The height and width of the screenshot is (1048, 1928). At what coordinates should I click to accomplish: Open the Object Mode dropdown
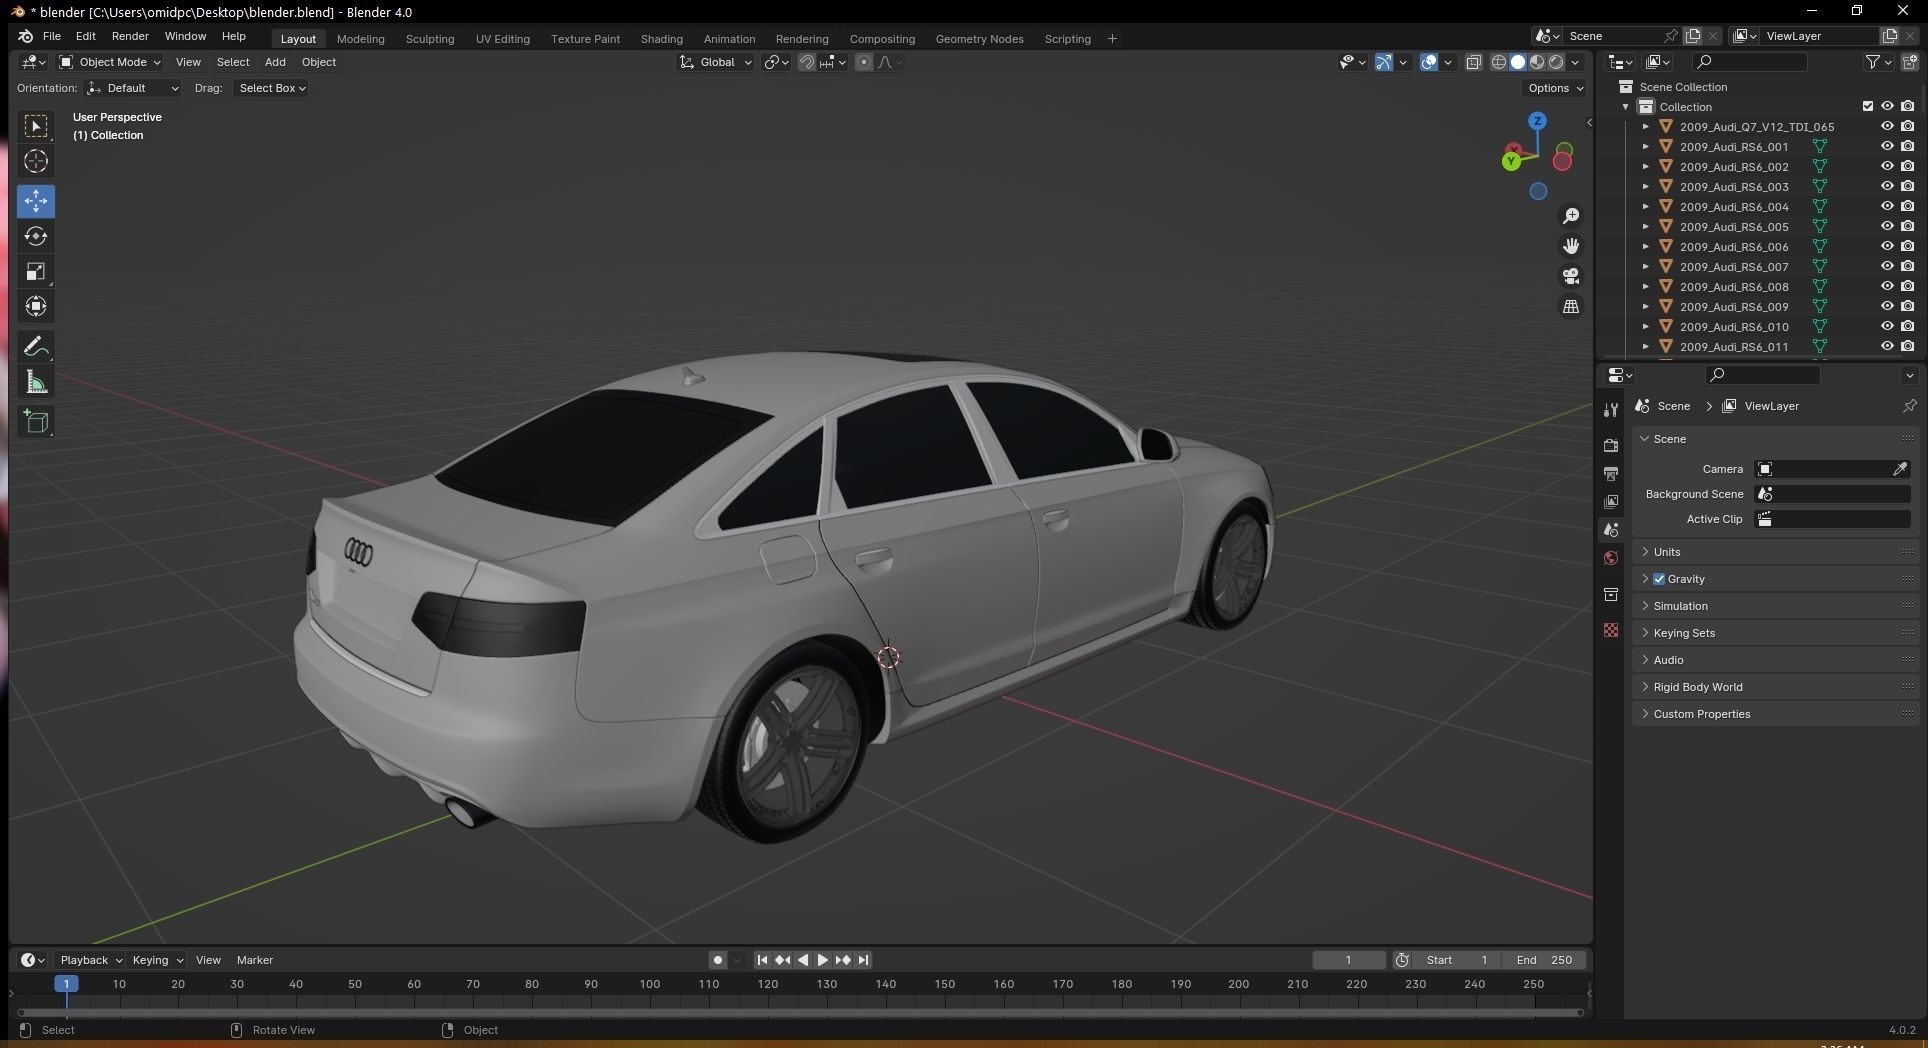pos(109,62)
